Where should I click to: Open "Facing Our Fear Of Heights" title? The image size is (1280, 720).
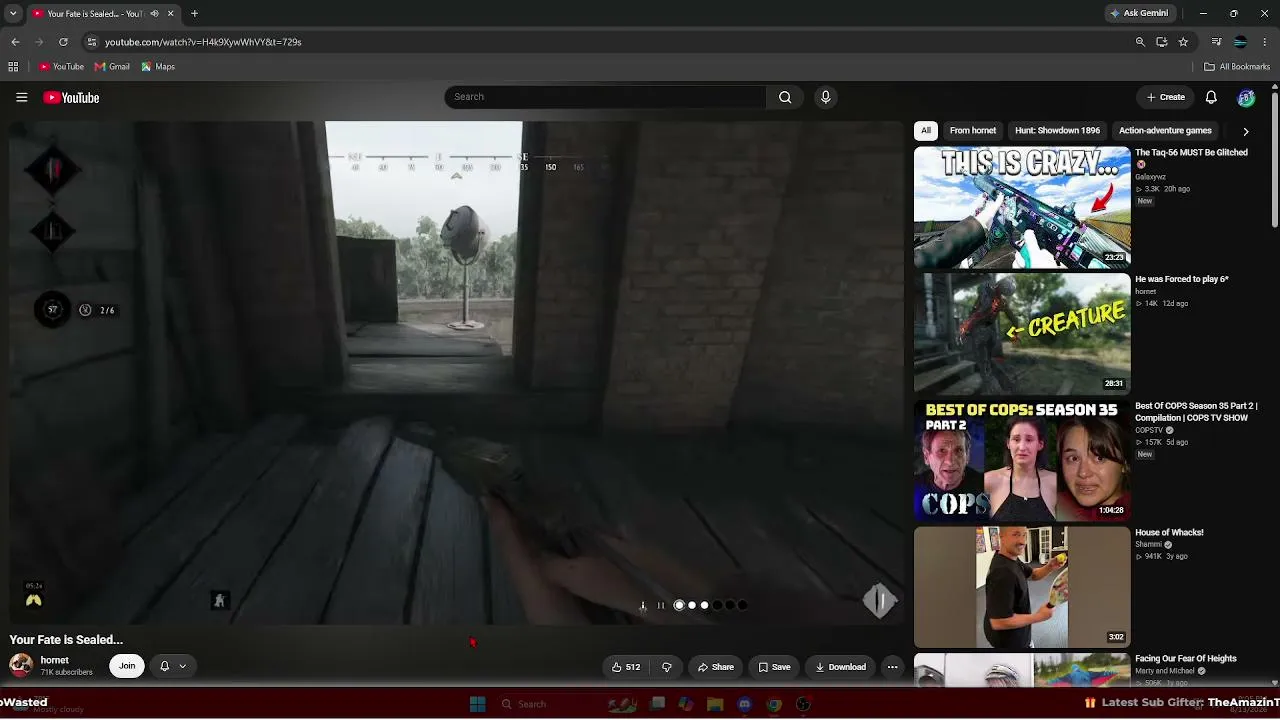click(1186, 659)
